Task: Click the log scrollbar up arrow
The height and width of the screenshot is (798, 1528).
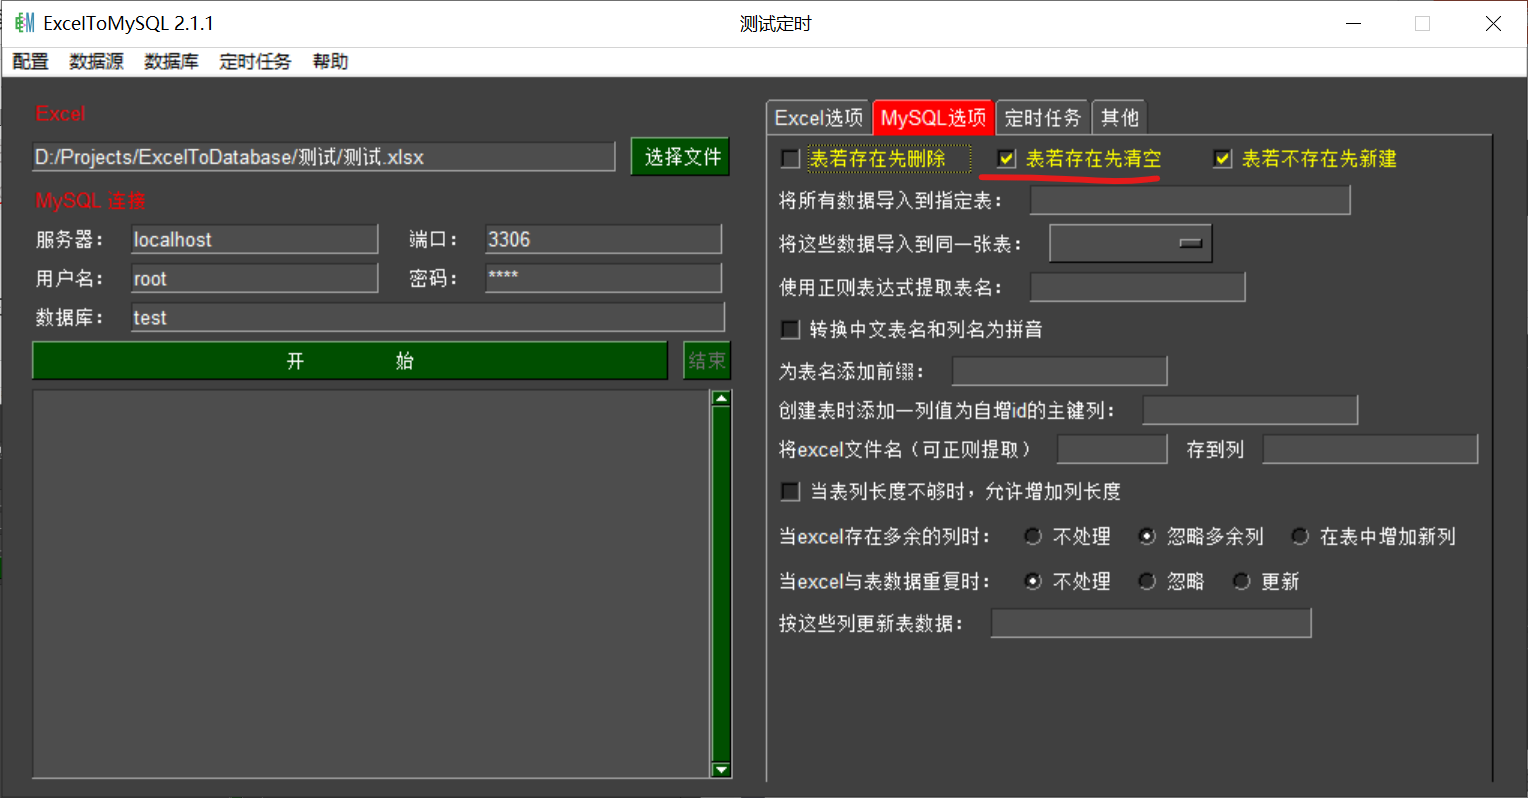Action: click(721, 398)
